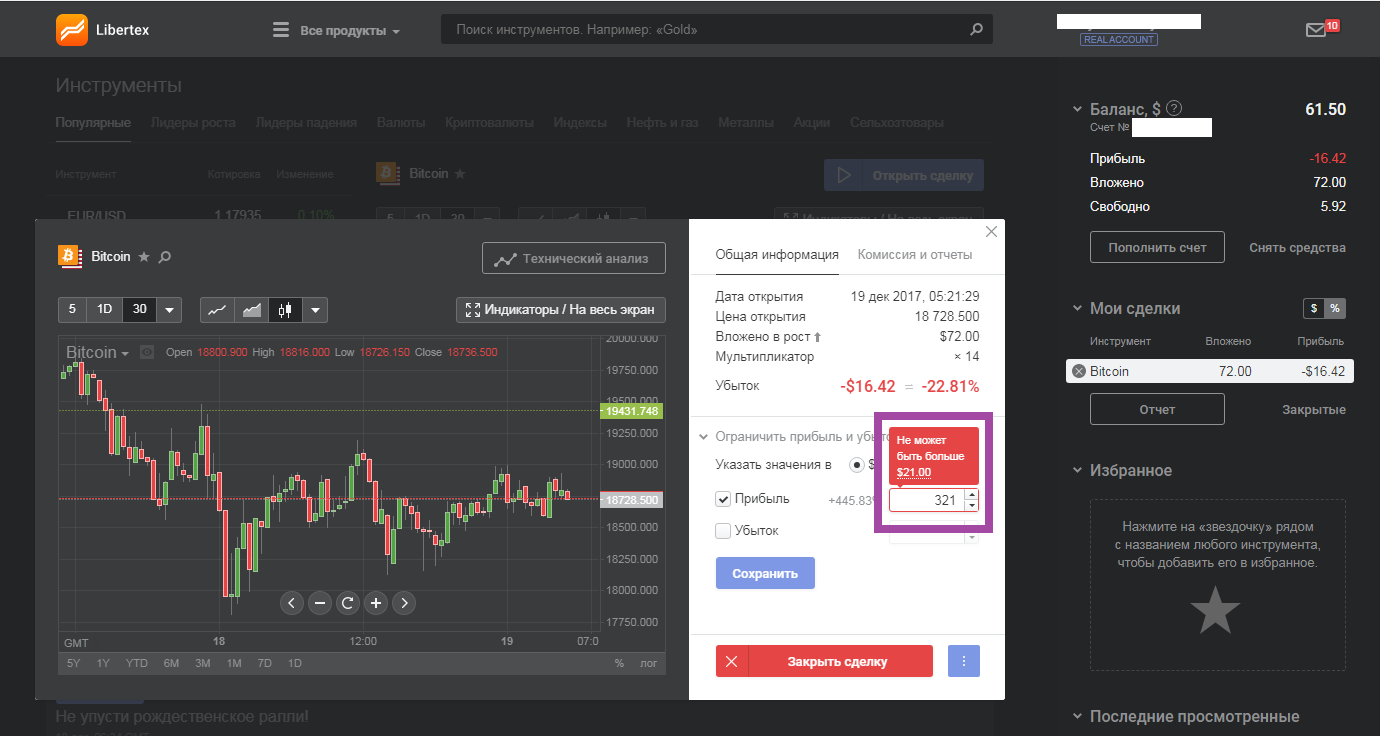This screenshot has height=736, width=1380.
Task: Open the timeframe dropdown arrow
Action: (x=169, y=310)
